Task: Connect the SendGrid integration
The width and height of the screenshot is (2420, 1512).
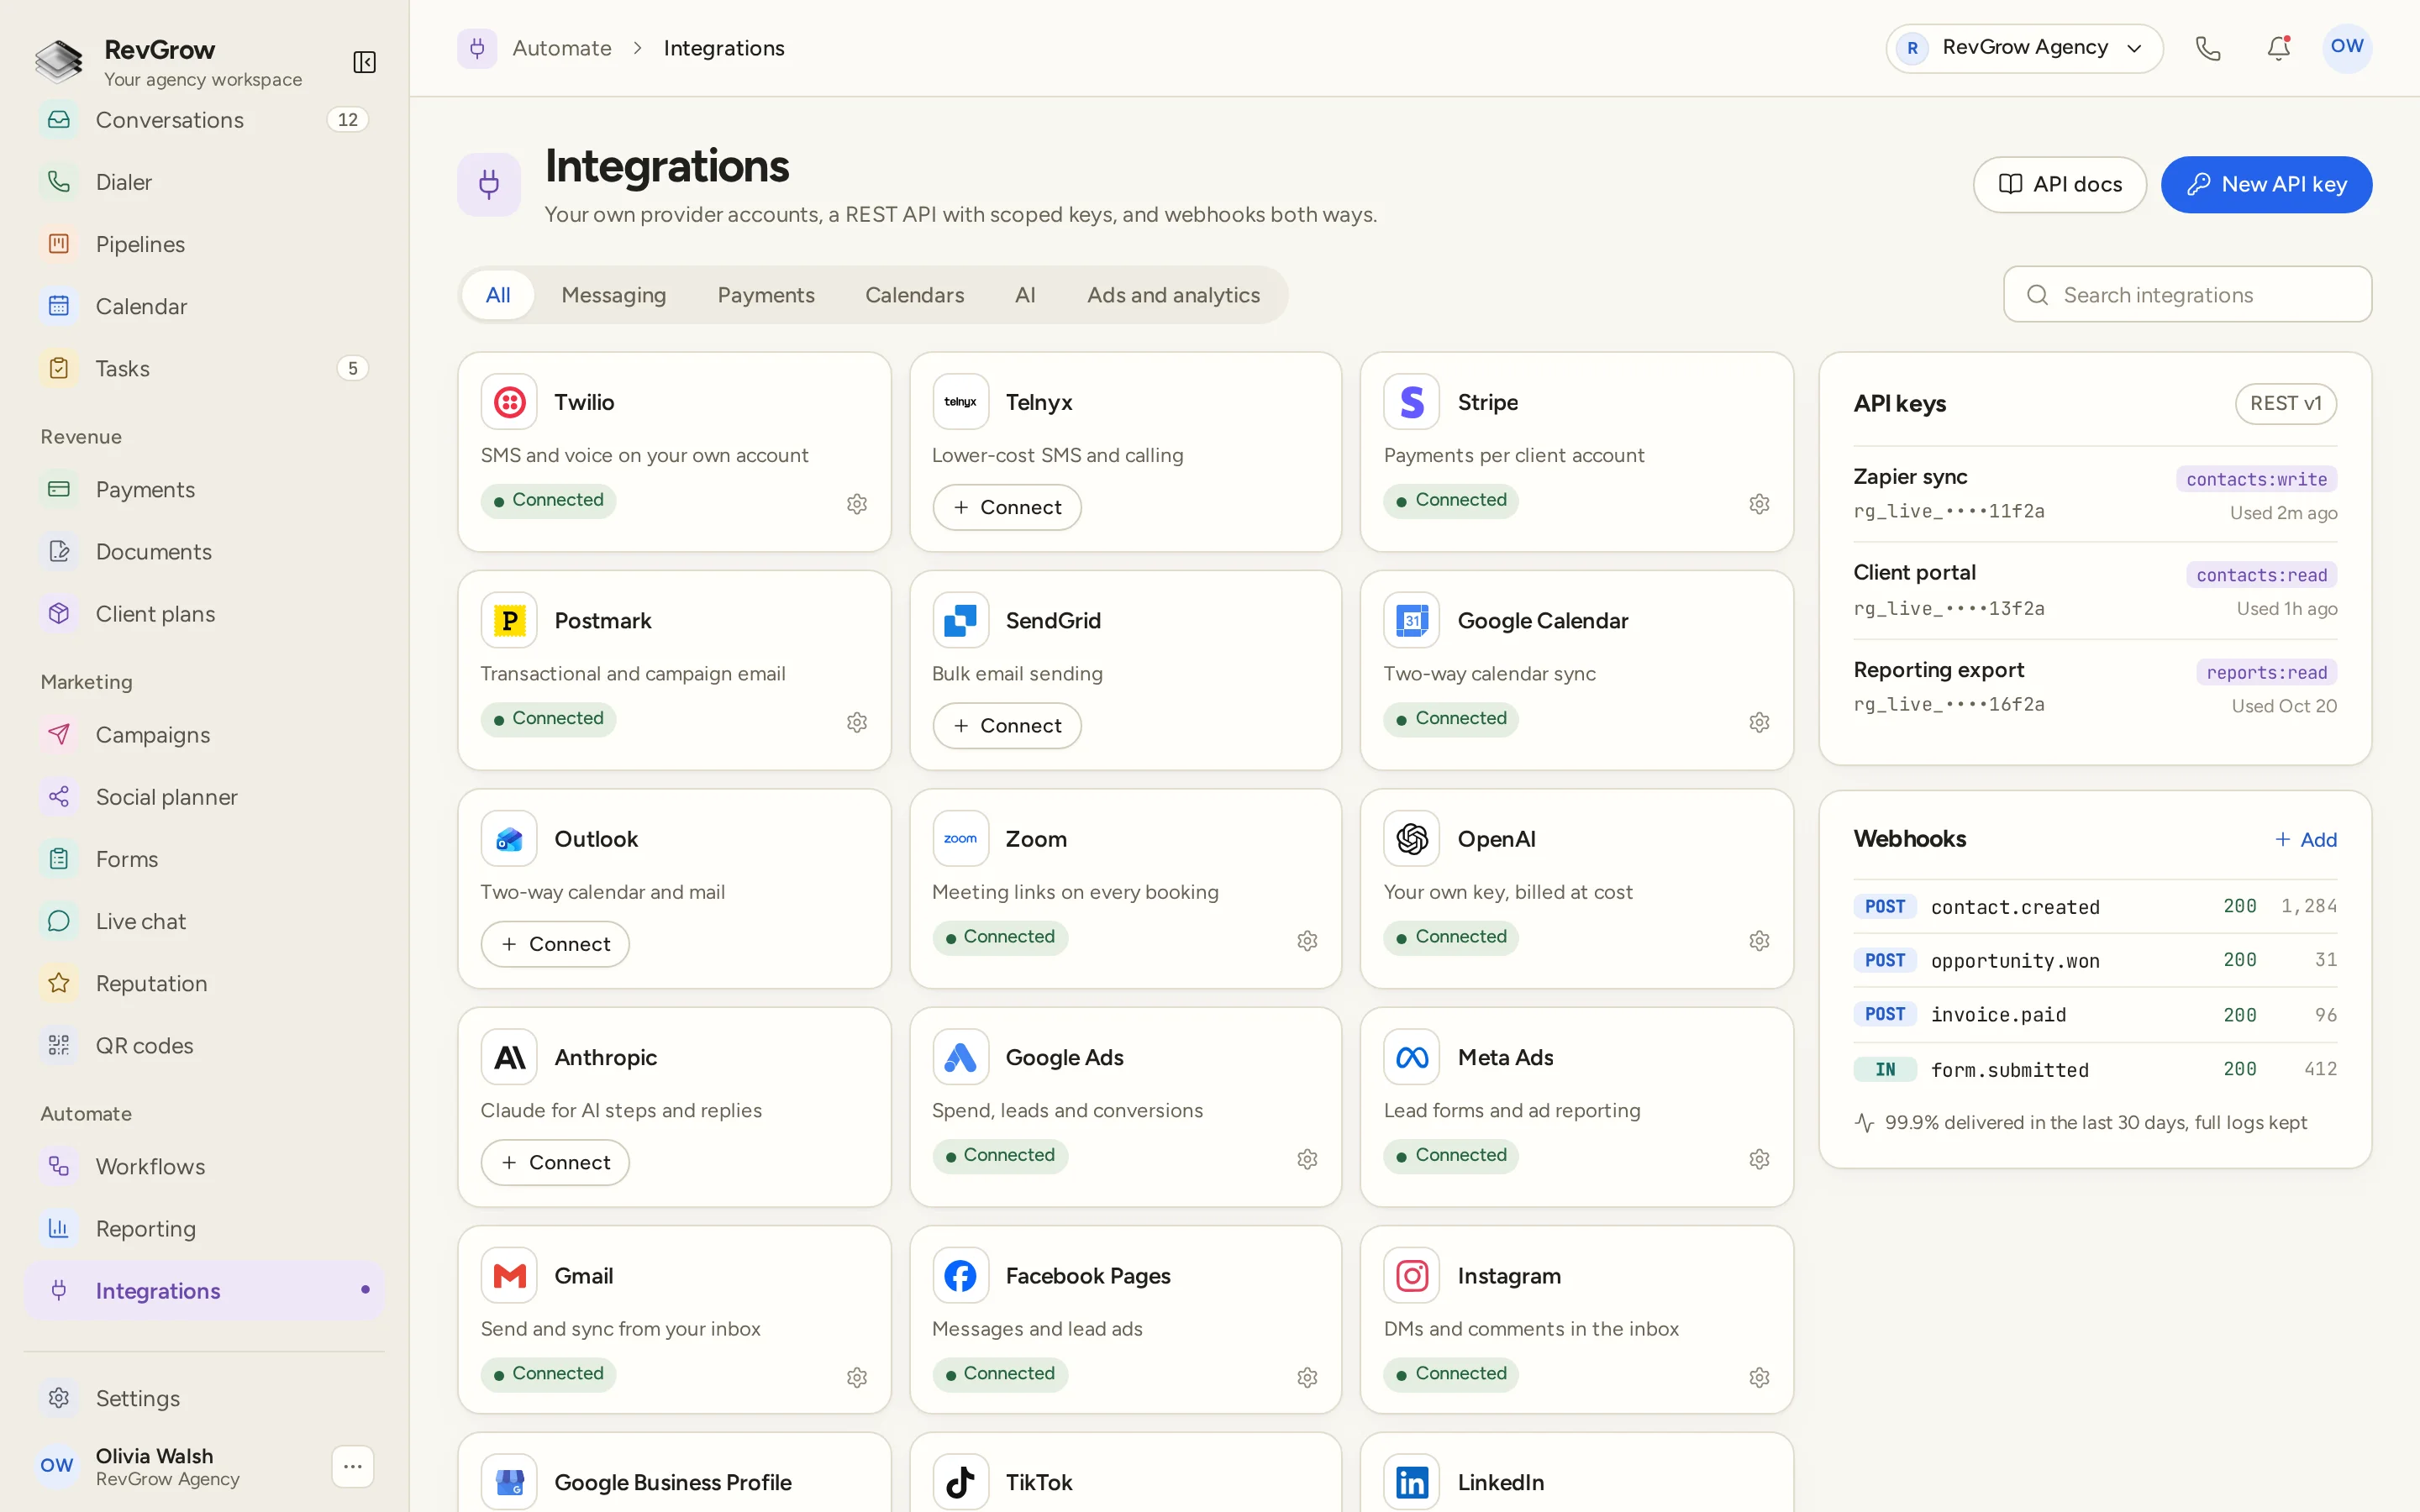Action: click(1006, 725)
